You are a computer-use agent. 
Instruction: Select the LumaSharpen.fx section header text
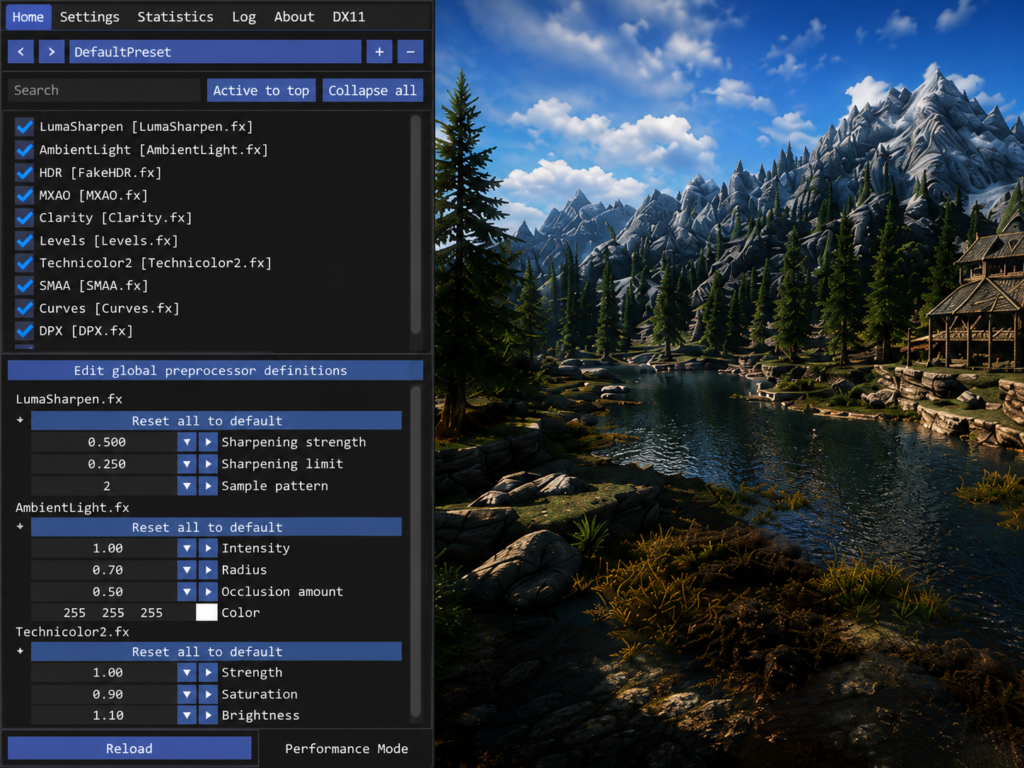(x=69, y=399)
